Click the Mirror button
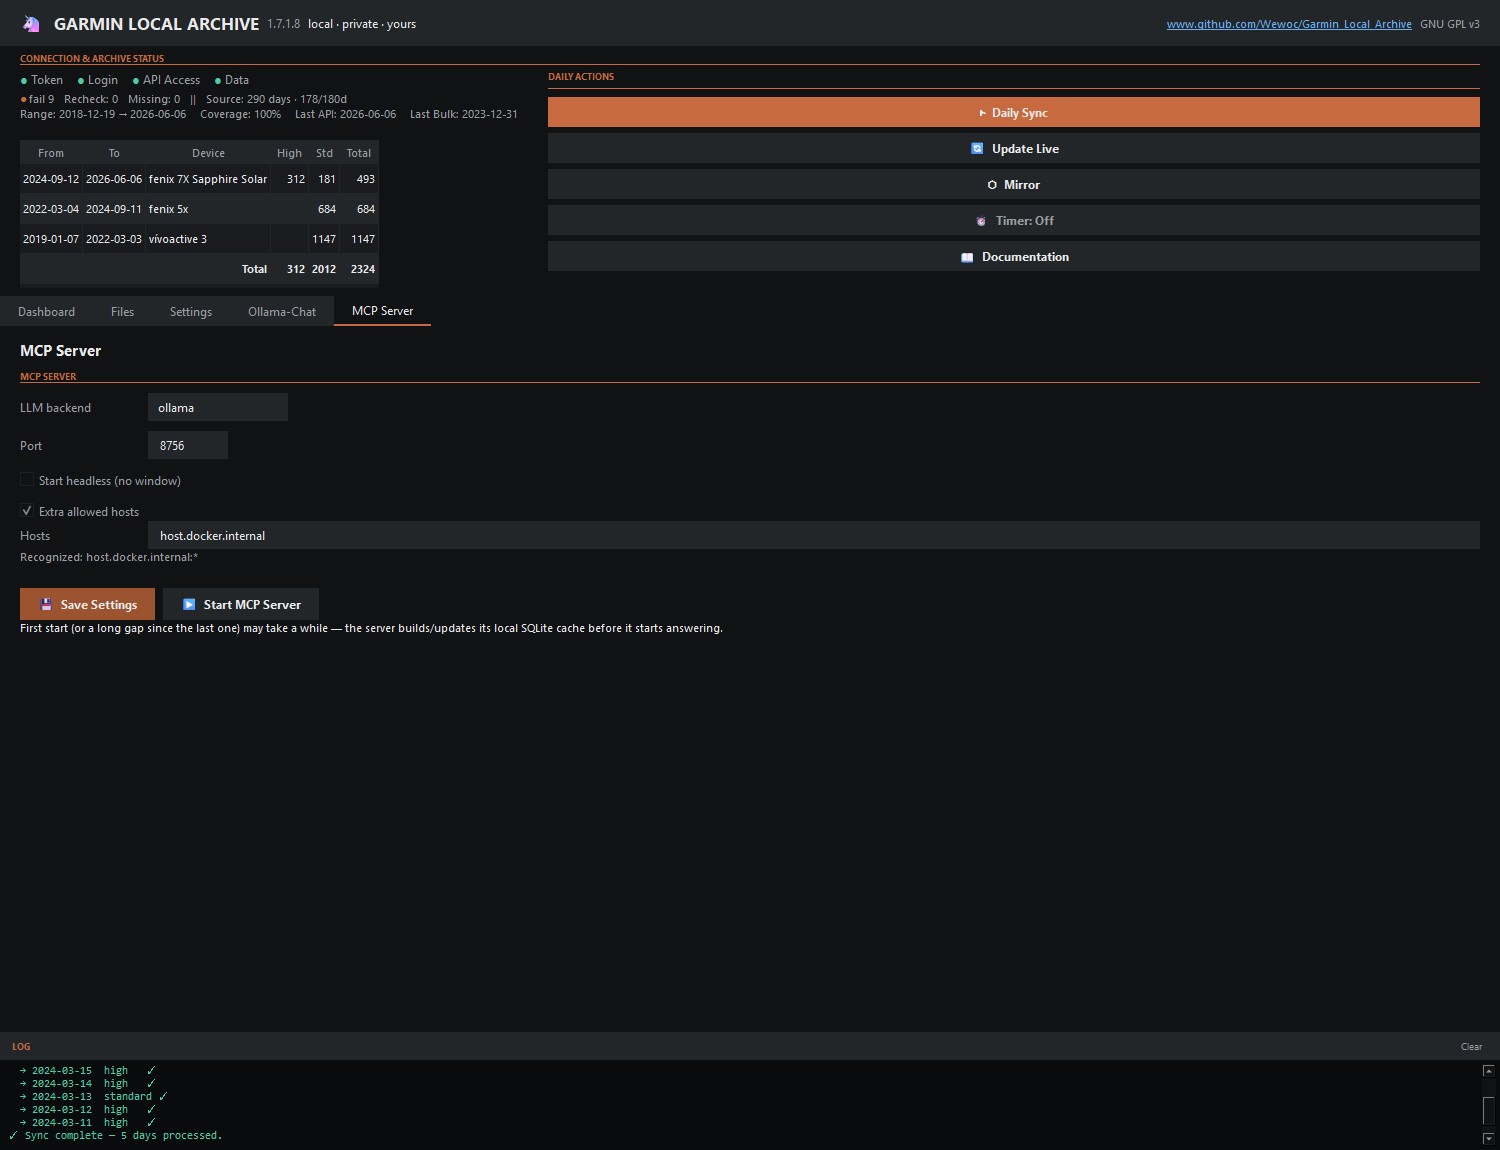The width and height of the screenshot is (1500, 1150). [1013, 185]
